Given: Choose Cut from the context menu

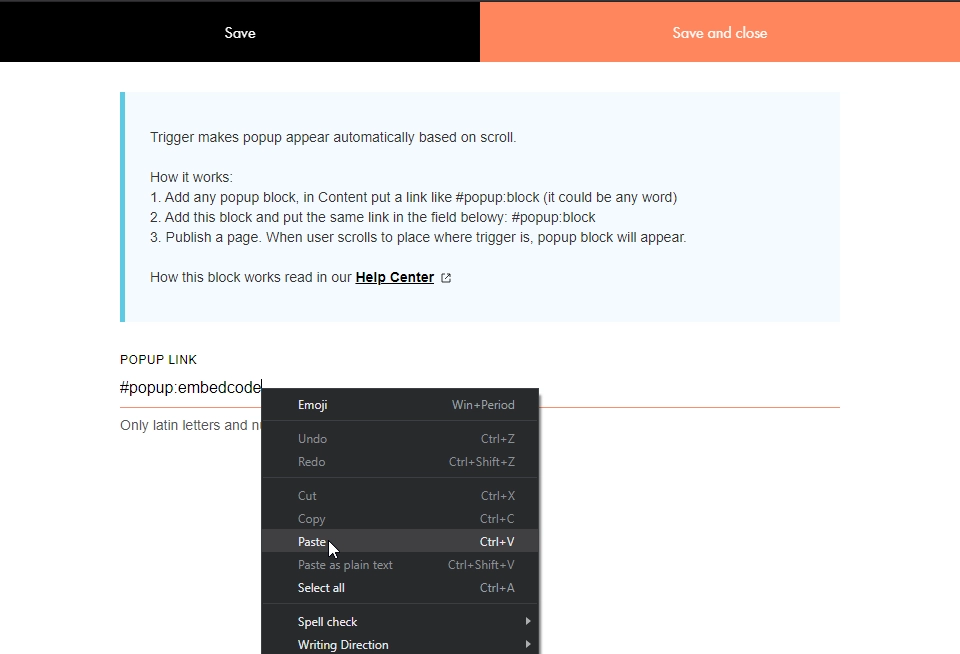Looking at the screenshot, I should [x=400, y=496].
